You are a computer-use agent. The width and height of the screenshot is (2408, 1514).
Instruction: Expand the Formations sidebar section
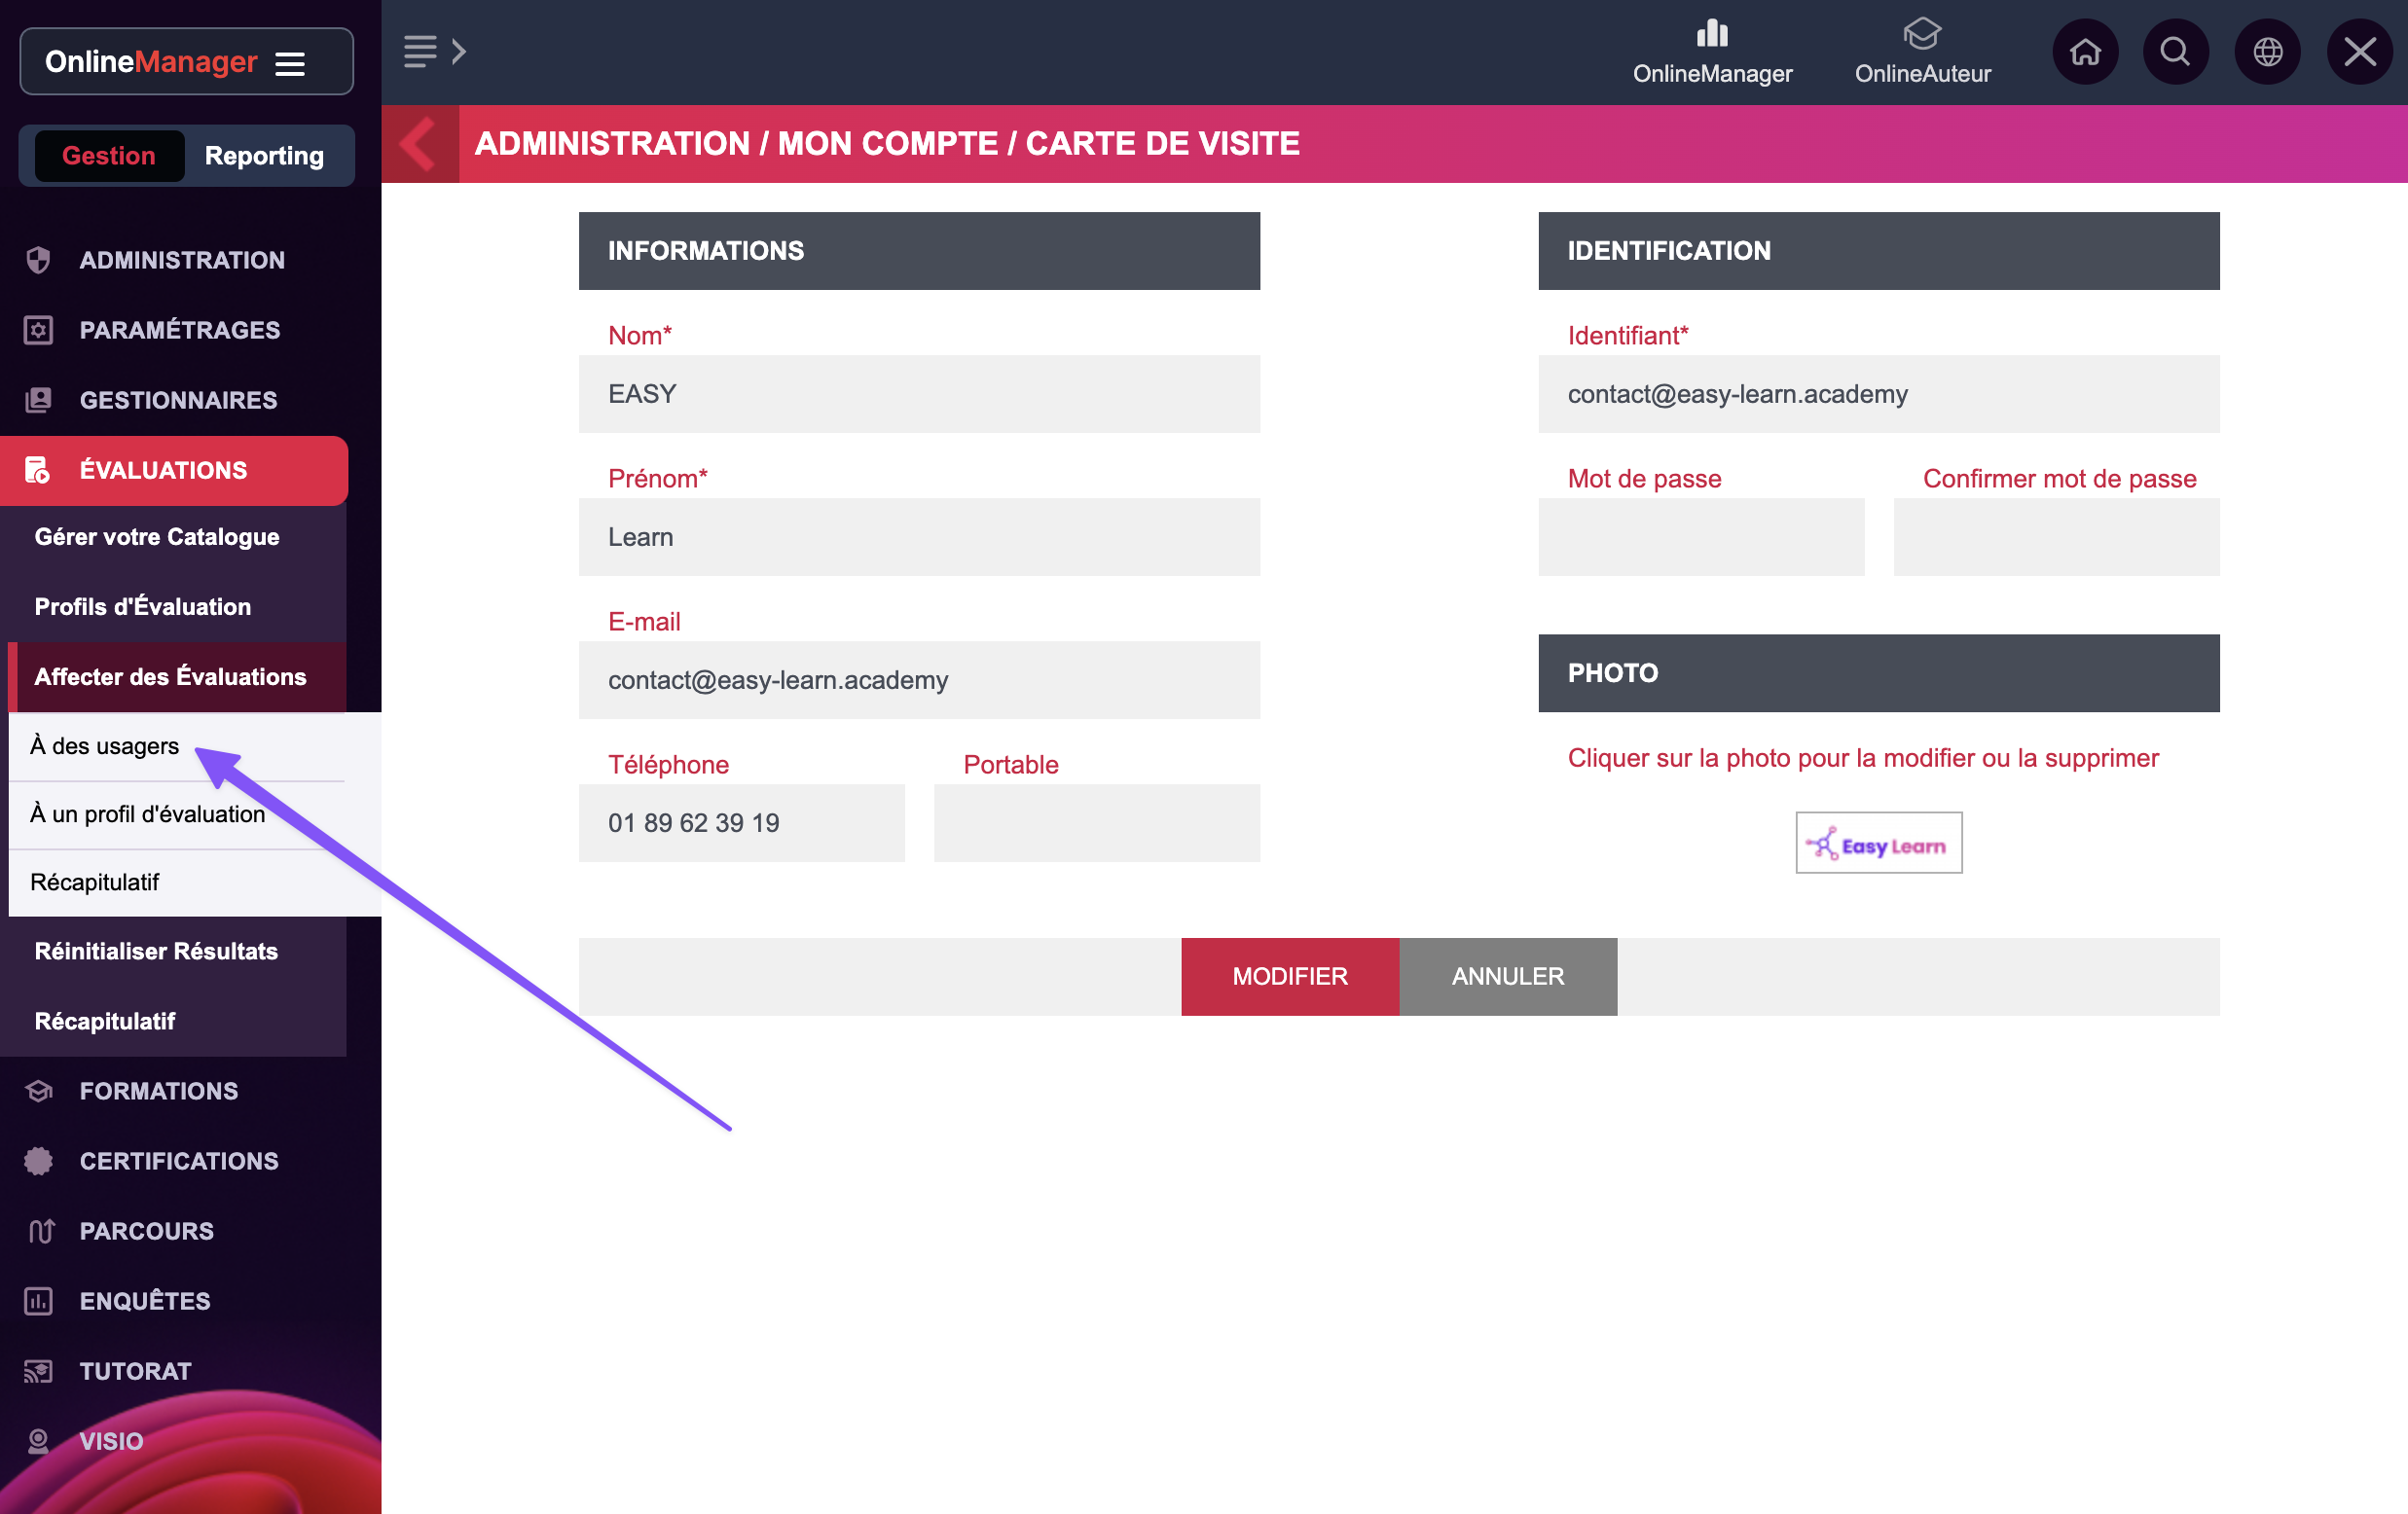pos(158,1091)
